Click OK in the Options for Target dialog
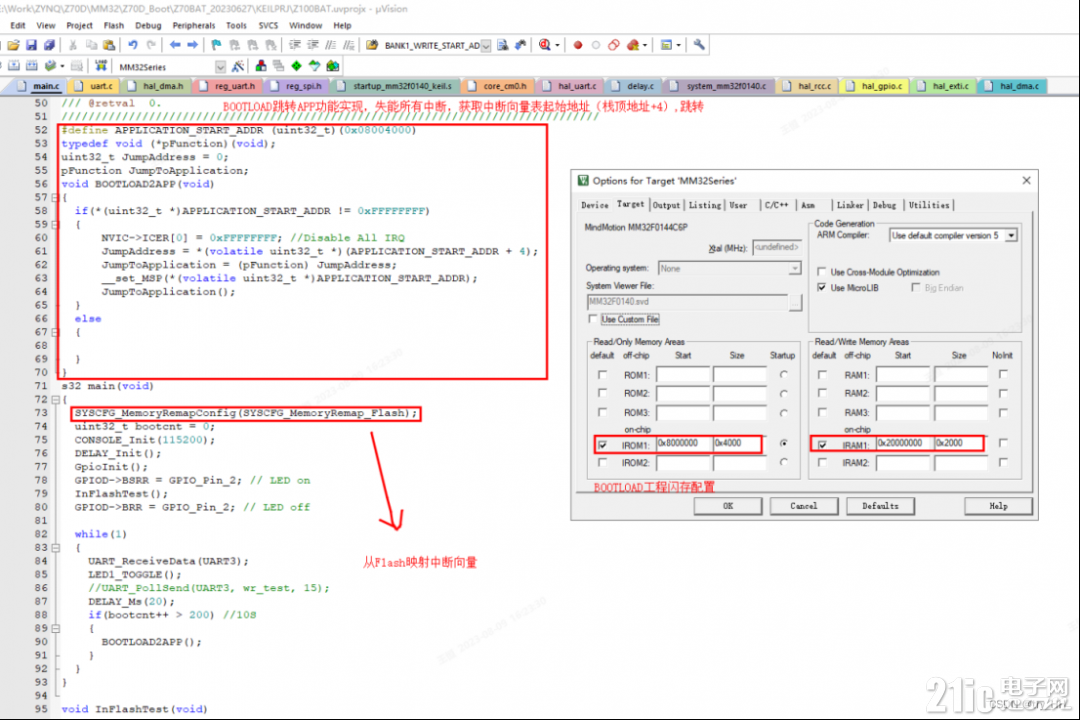This screenshot has height=720, width=1080. click(728, 506)
